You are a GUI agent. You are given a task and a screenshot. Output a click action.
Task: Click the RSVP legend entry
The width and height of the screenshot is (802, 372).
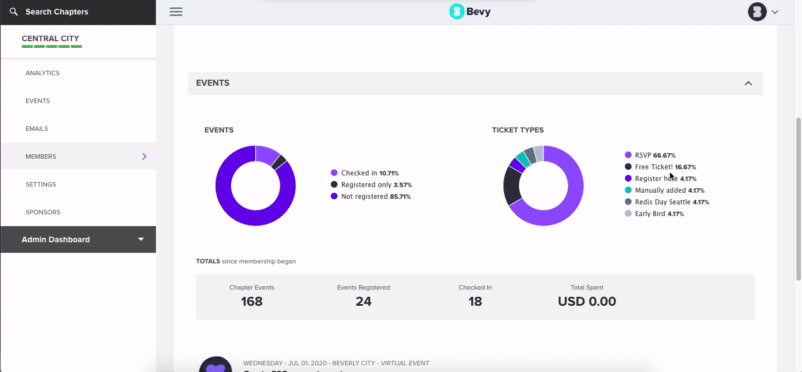(650, 155)
